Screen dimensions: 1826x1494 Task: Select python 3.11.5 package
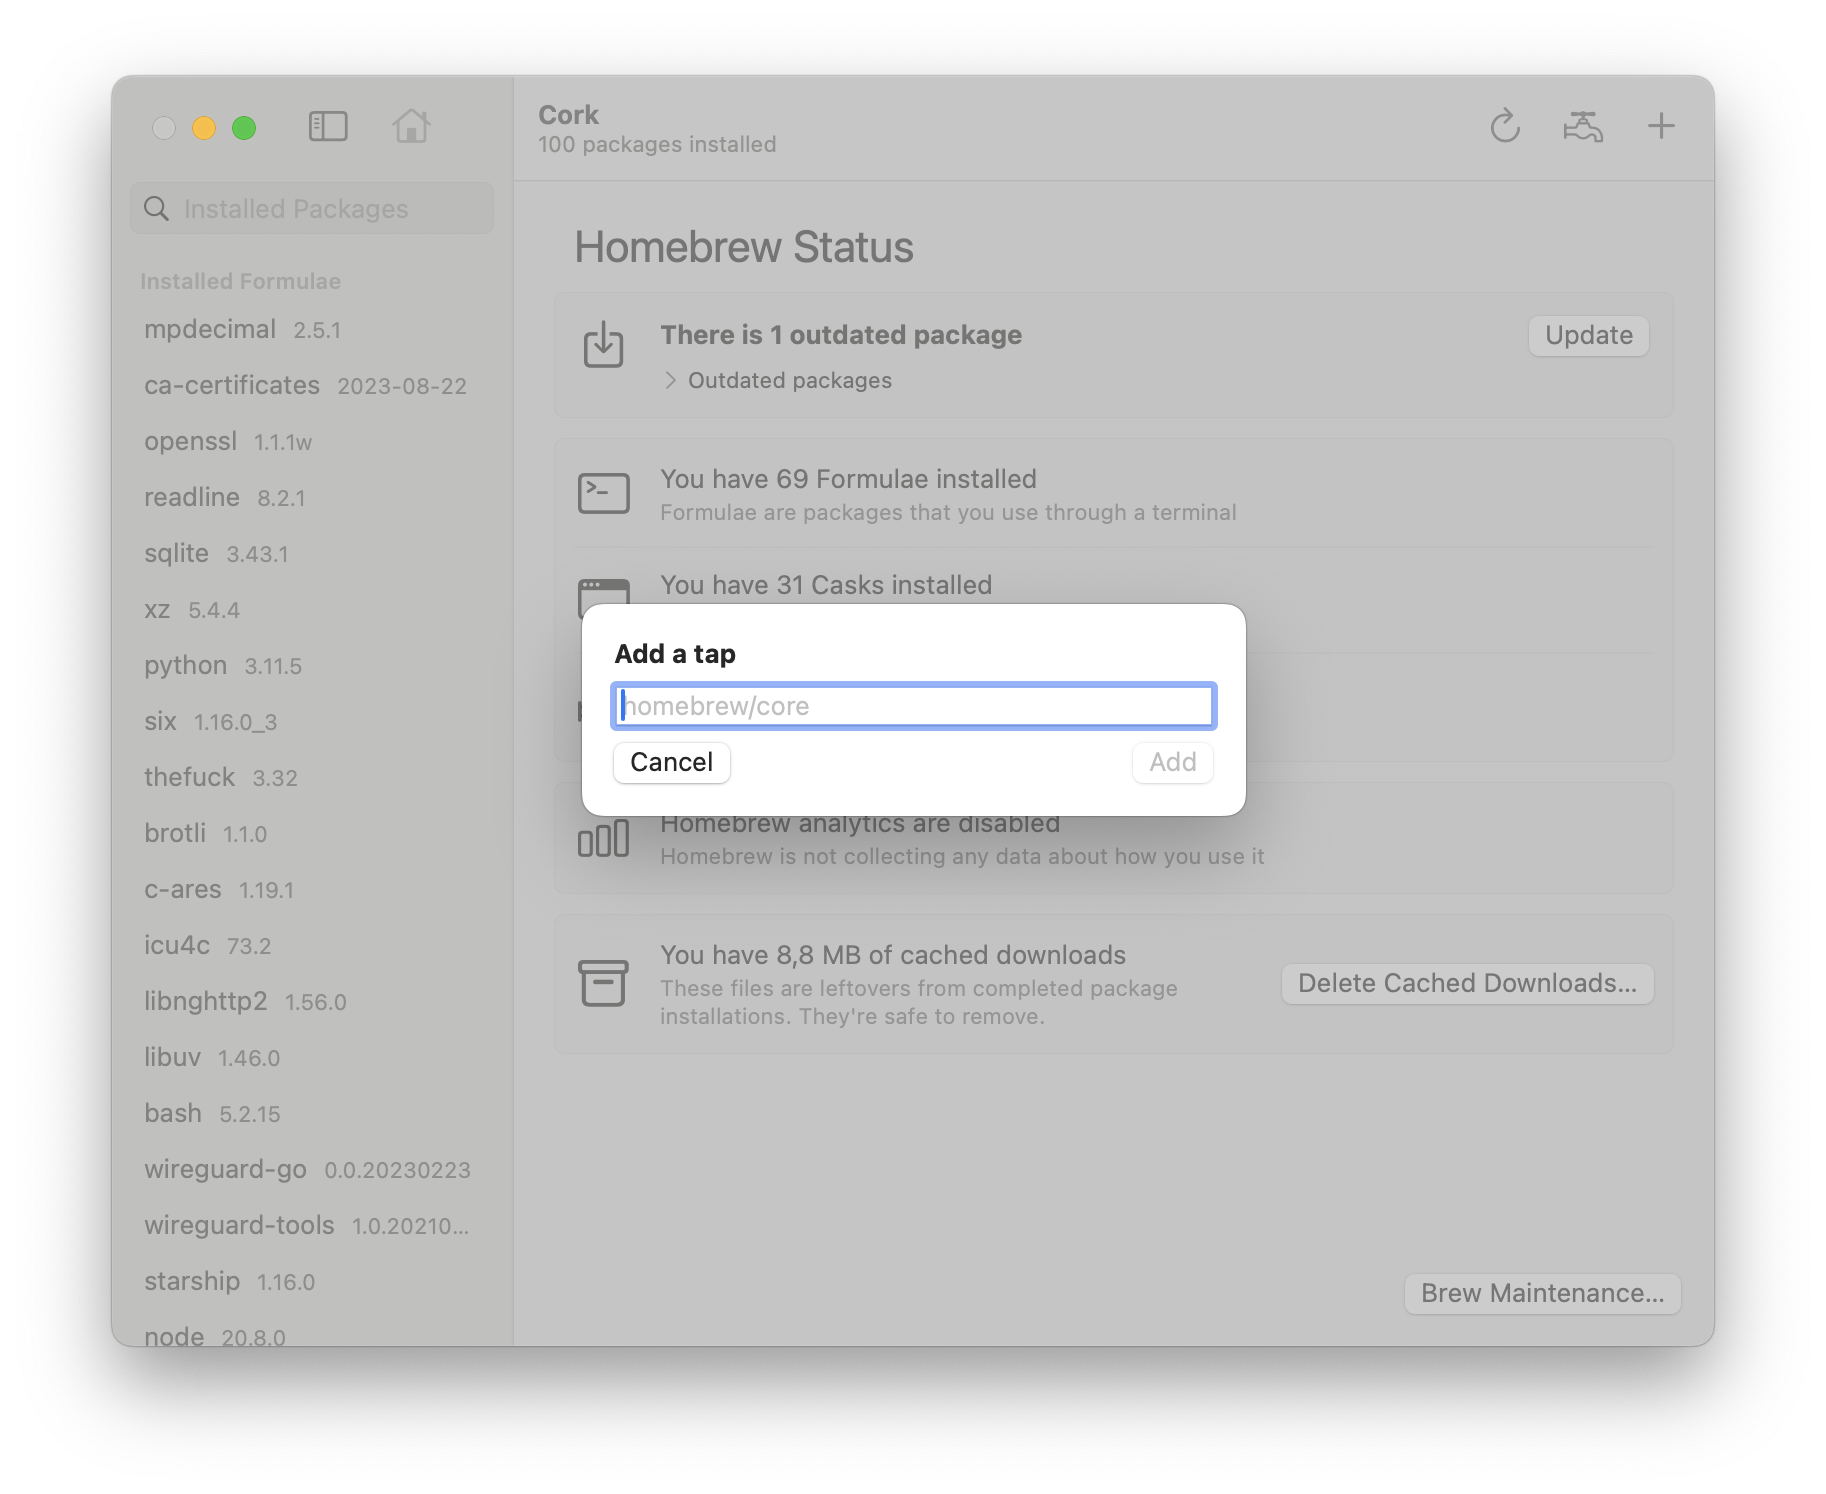coord(312,665)
